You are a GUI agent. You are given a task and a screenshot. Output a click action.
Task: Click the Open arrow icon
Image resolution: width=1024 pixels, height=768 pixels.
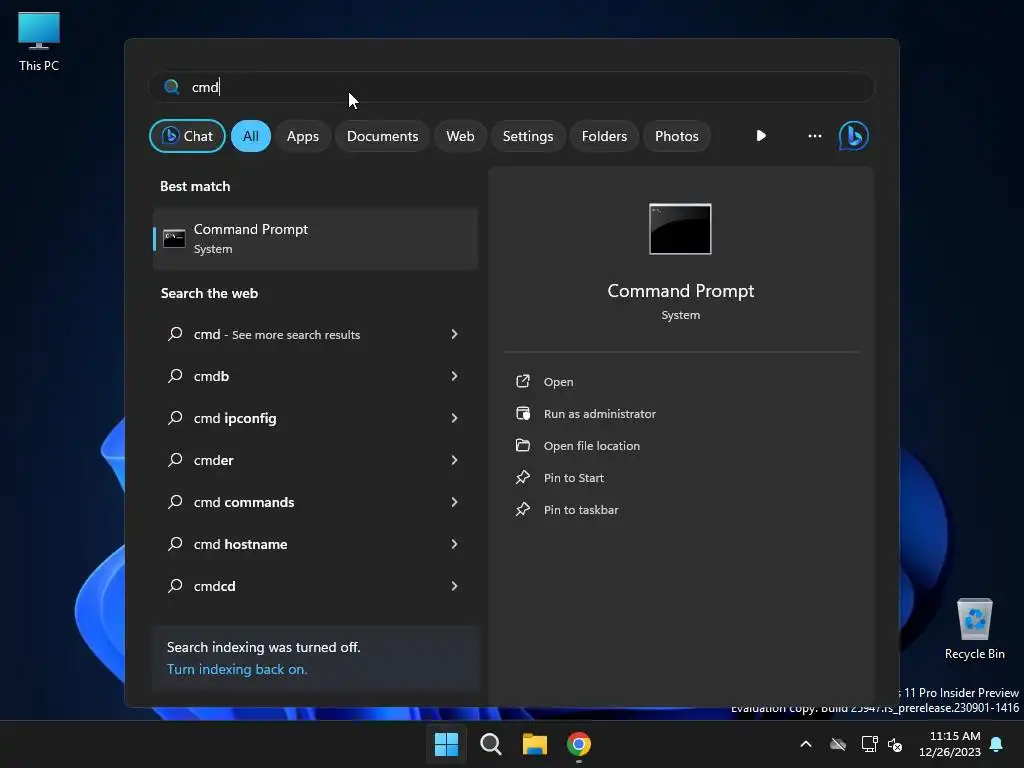click(522, 381)
